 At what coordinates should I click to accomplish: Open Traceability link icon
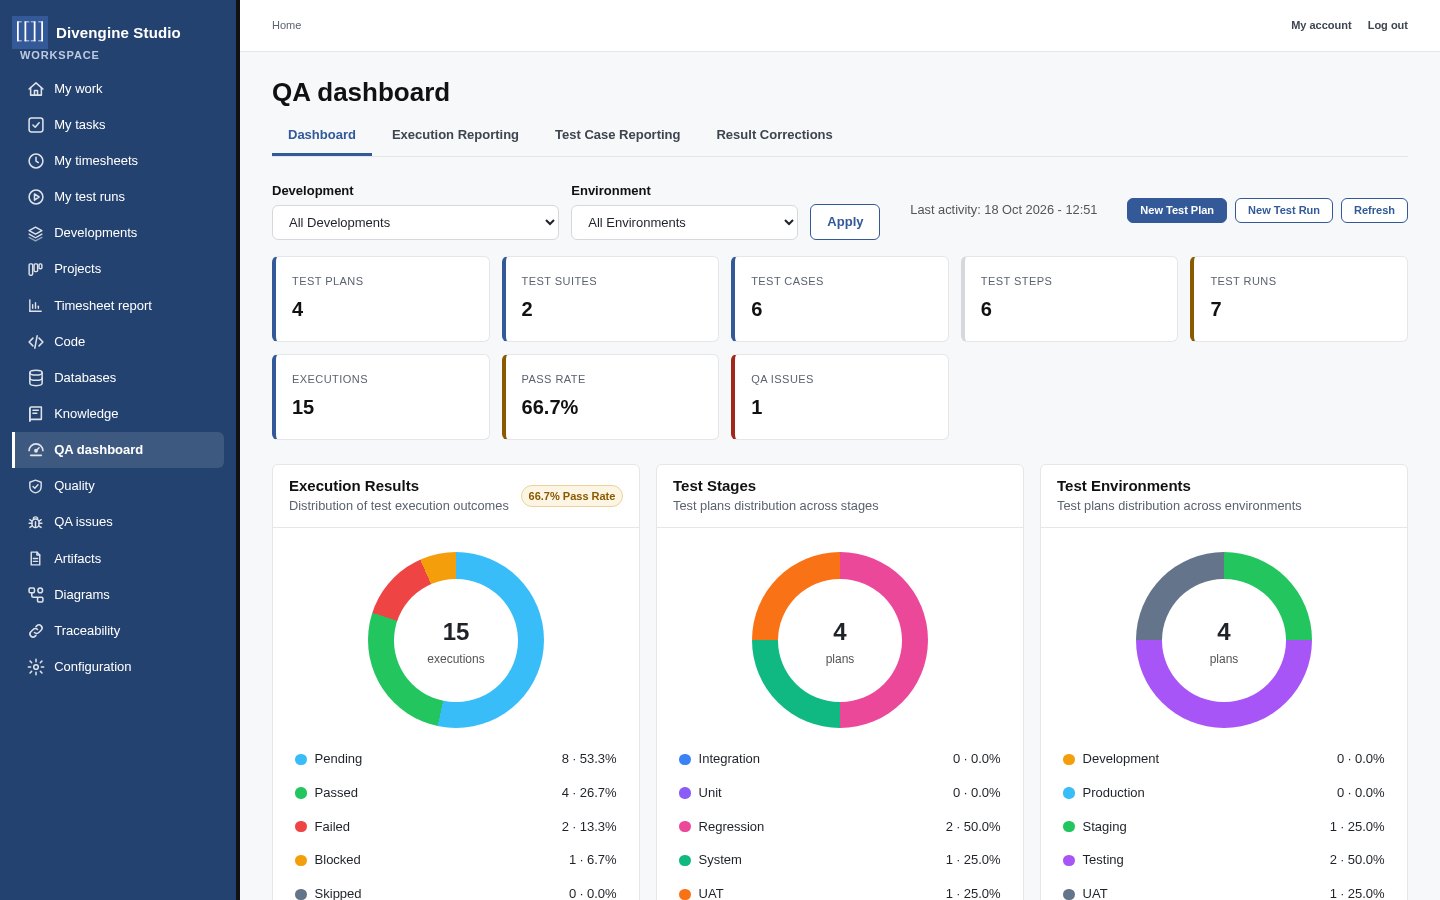(36, 631)
